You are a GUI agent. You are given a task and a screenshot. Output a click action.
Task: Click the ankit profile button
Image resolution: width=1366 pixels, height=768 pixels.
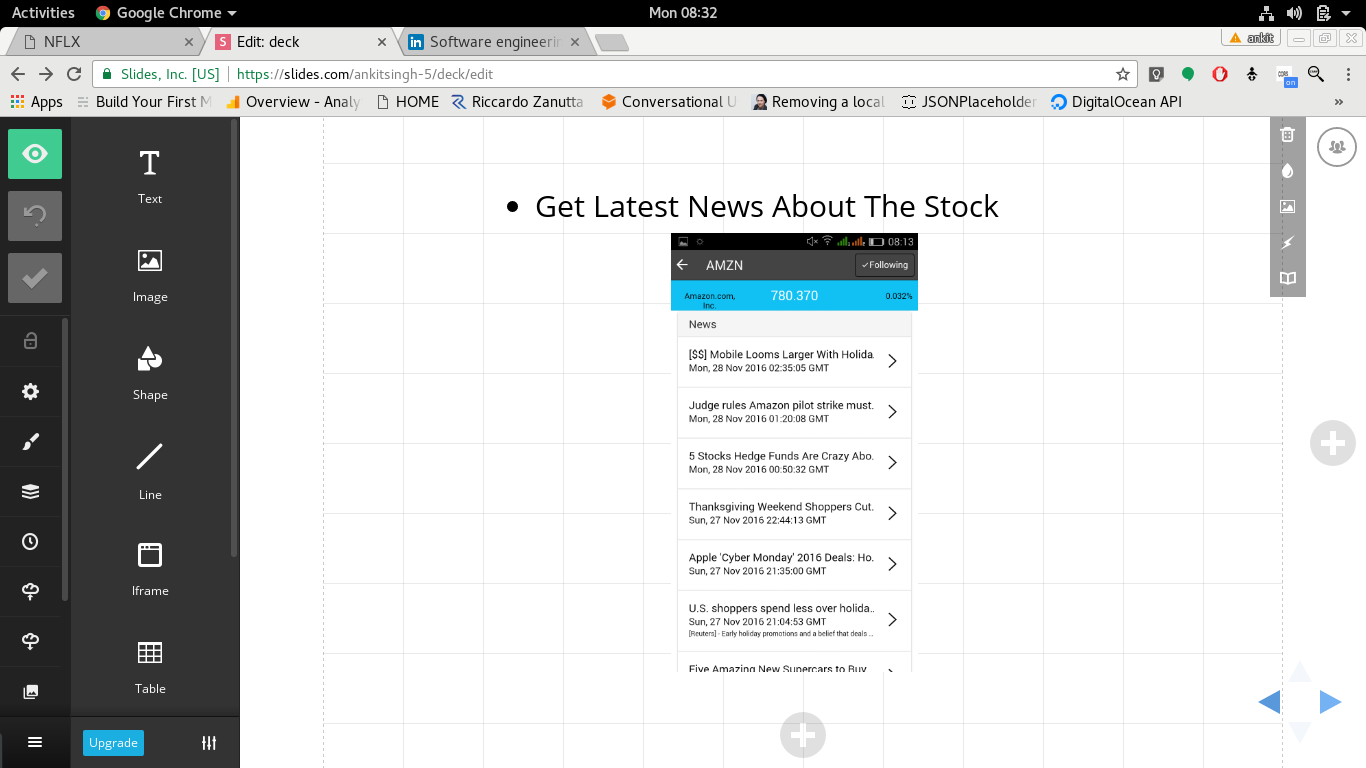[1251, 38]
